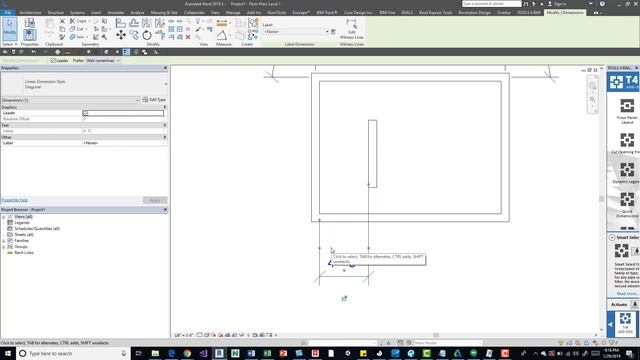Expand the Views (all) tree node
640x360 pixels.
[x=4, y=217]
